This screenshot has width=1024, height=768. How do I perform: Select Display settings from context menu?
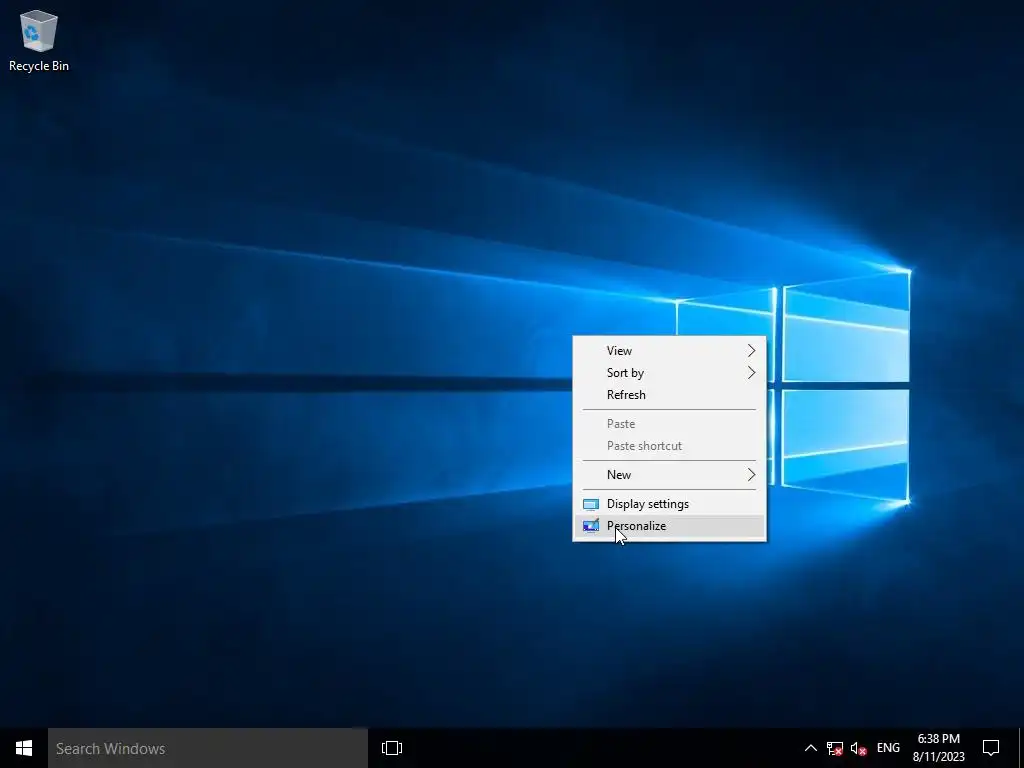pos(669,504)
